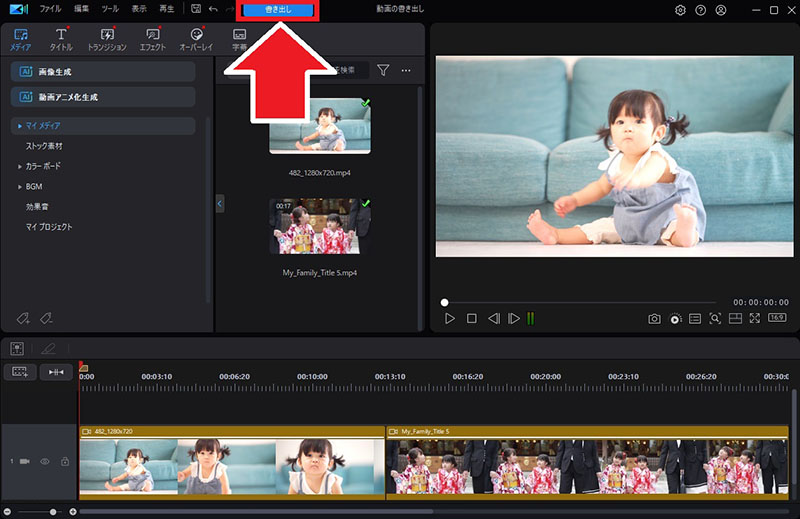800x519 pixels.
Task: Click the preview seek slider handle
Action: (444, 303)
